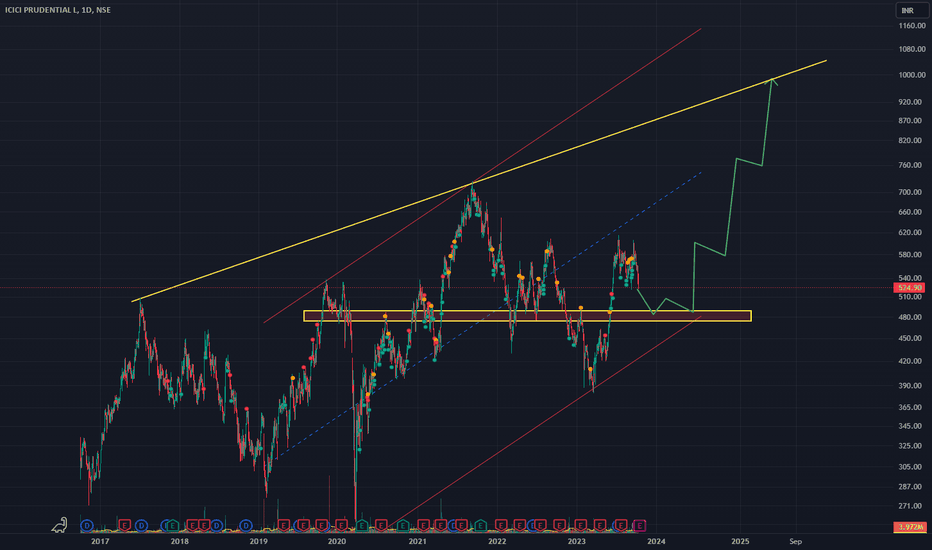
Task: Open the green earnings marker just after 2020
Action: pyautogui.click(x=362, y=526)
